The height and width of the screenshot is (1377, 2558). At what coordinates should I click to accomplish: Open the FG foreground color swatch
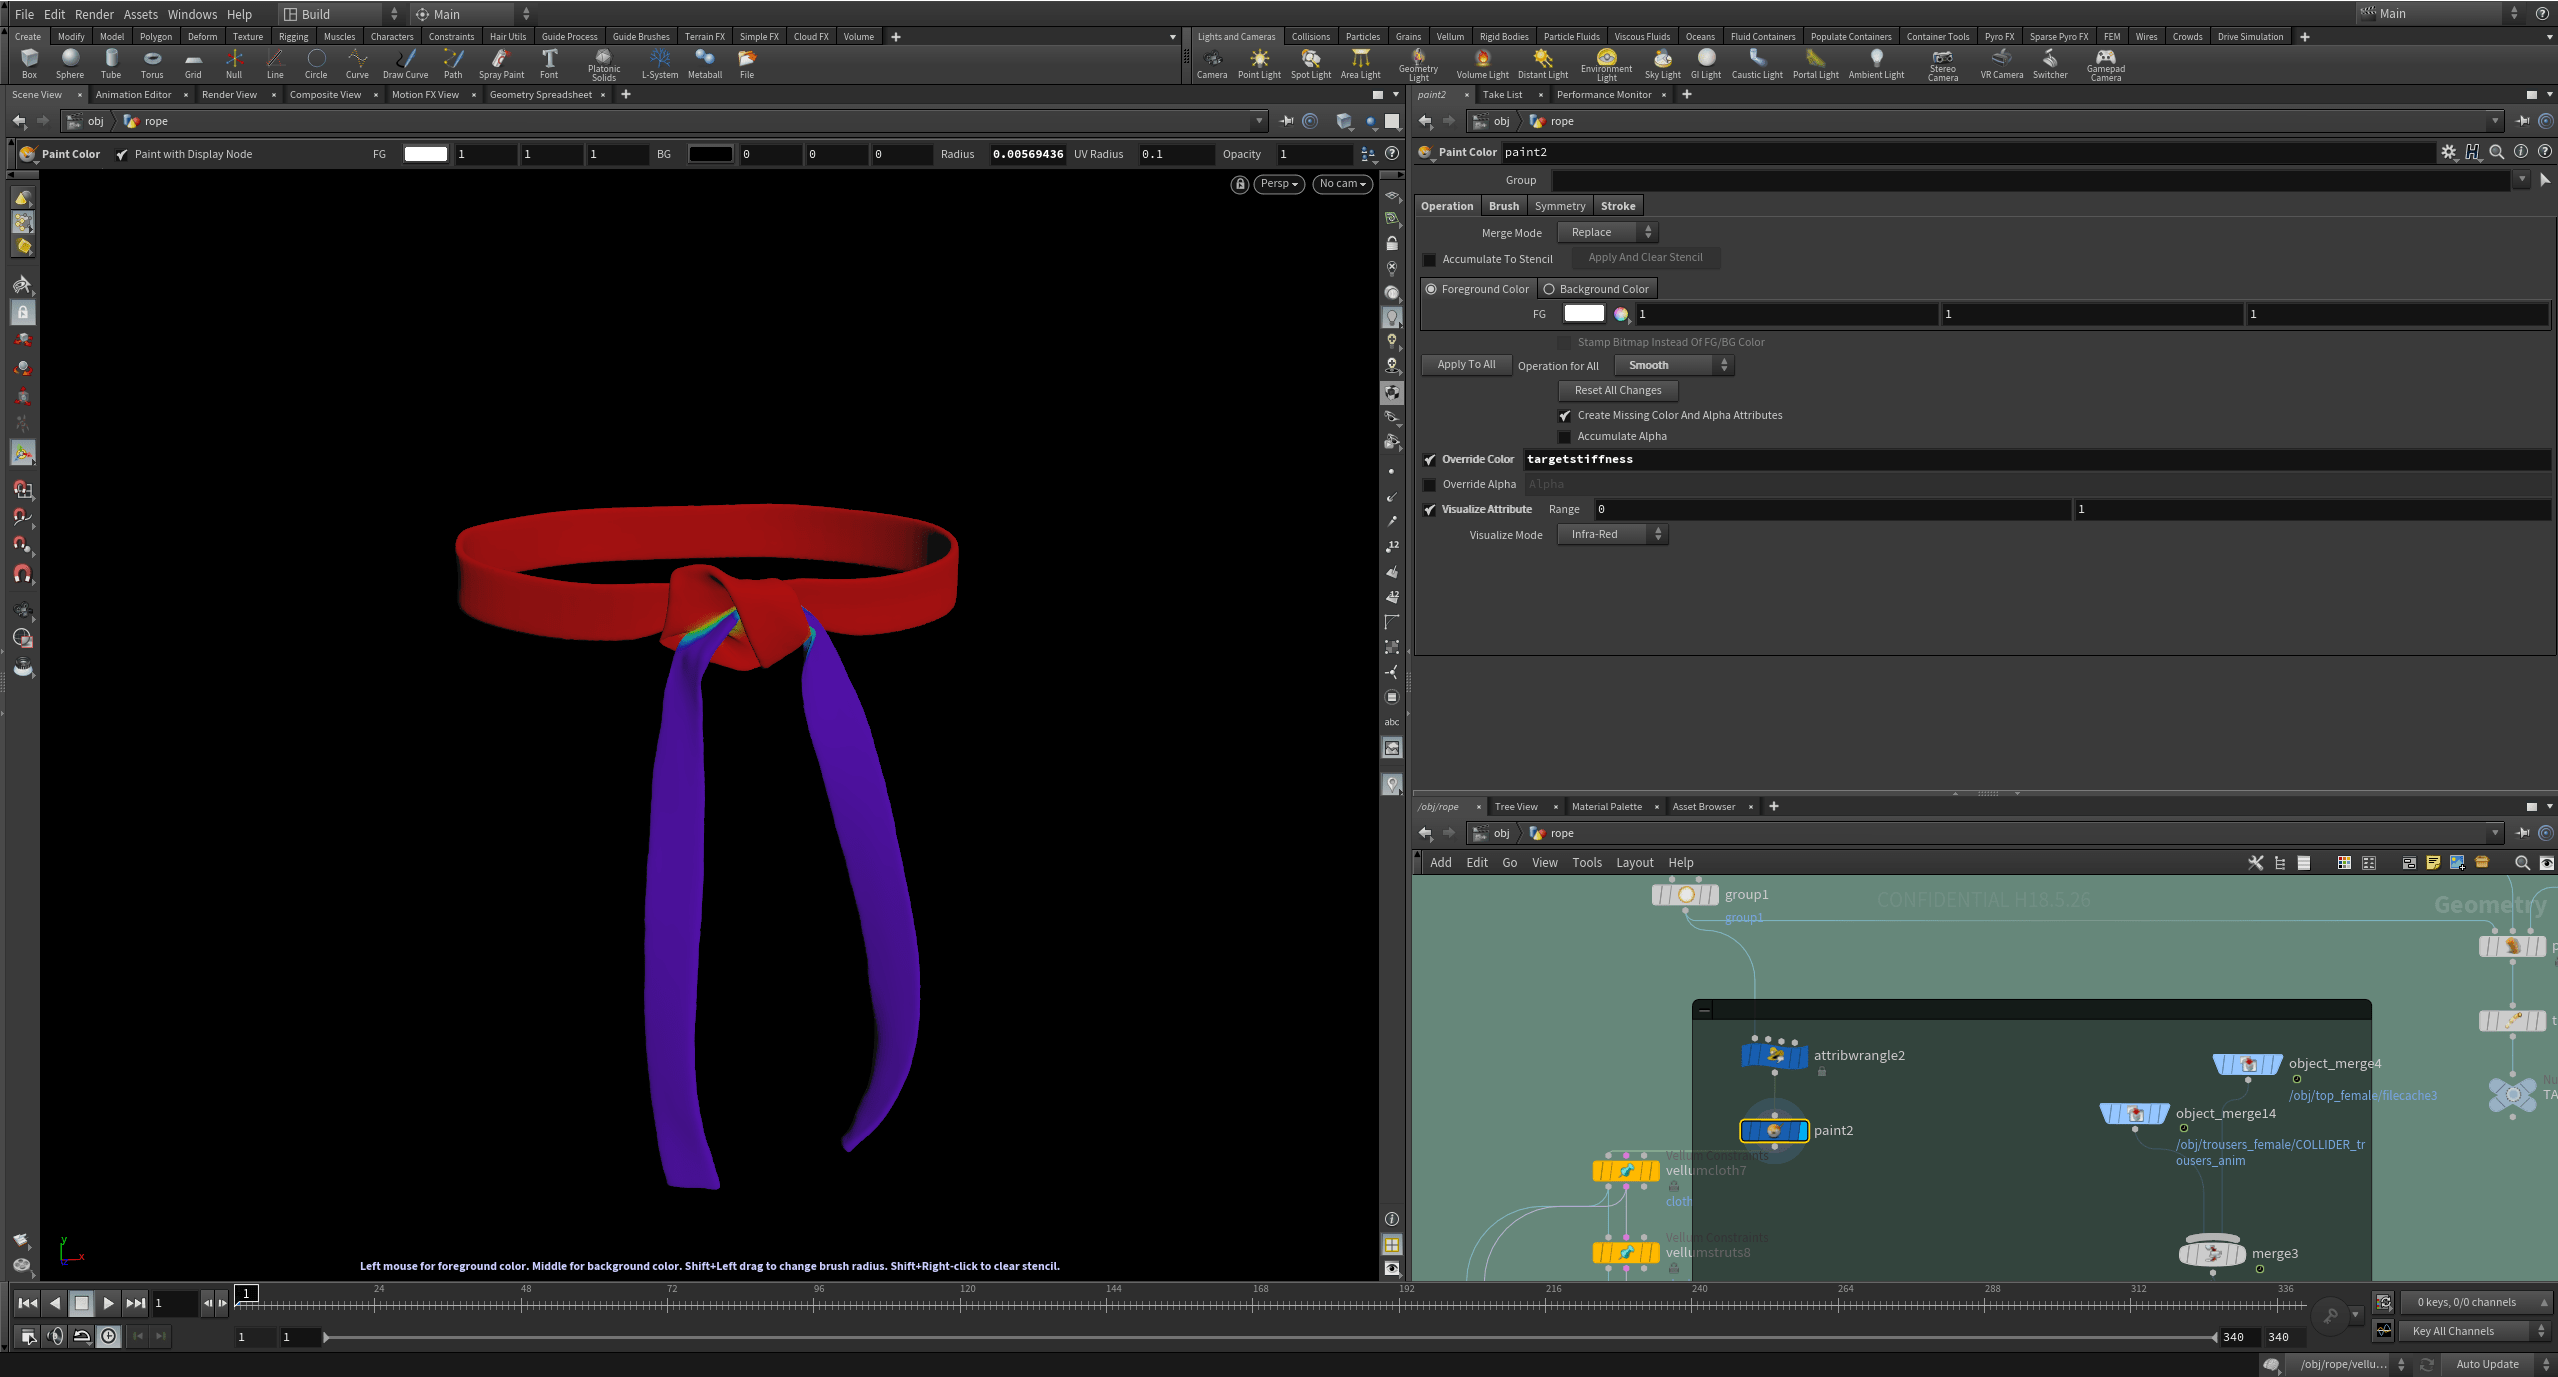pyautogui.click(x=1583, y=313)
